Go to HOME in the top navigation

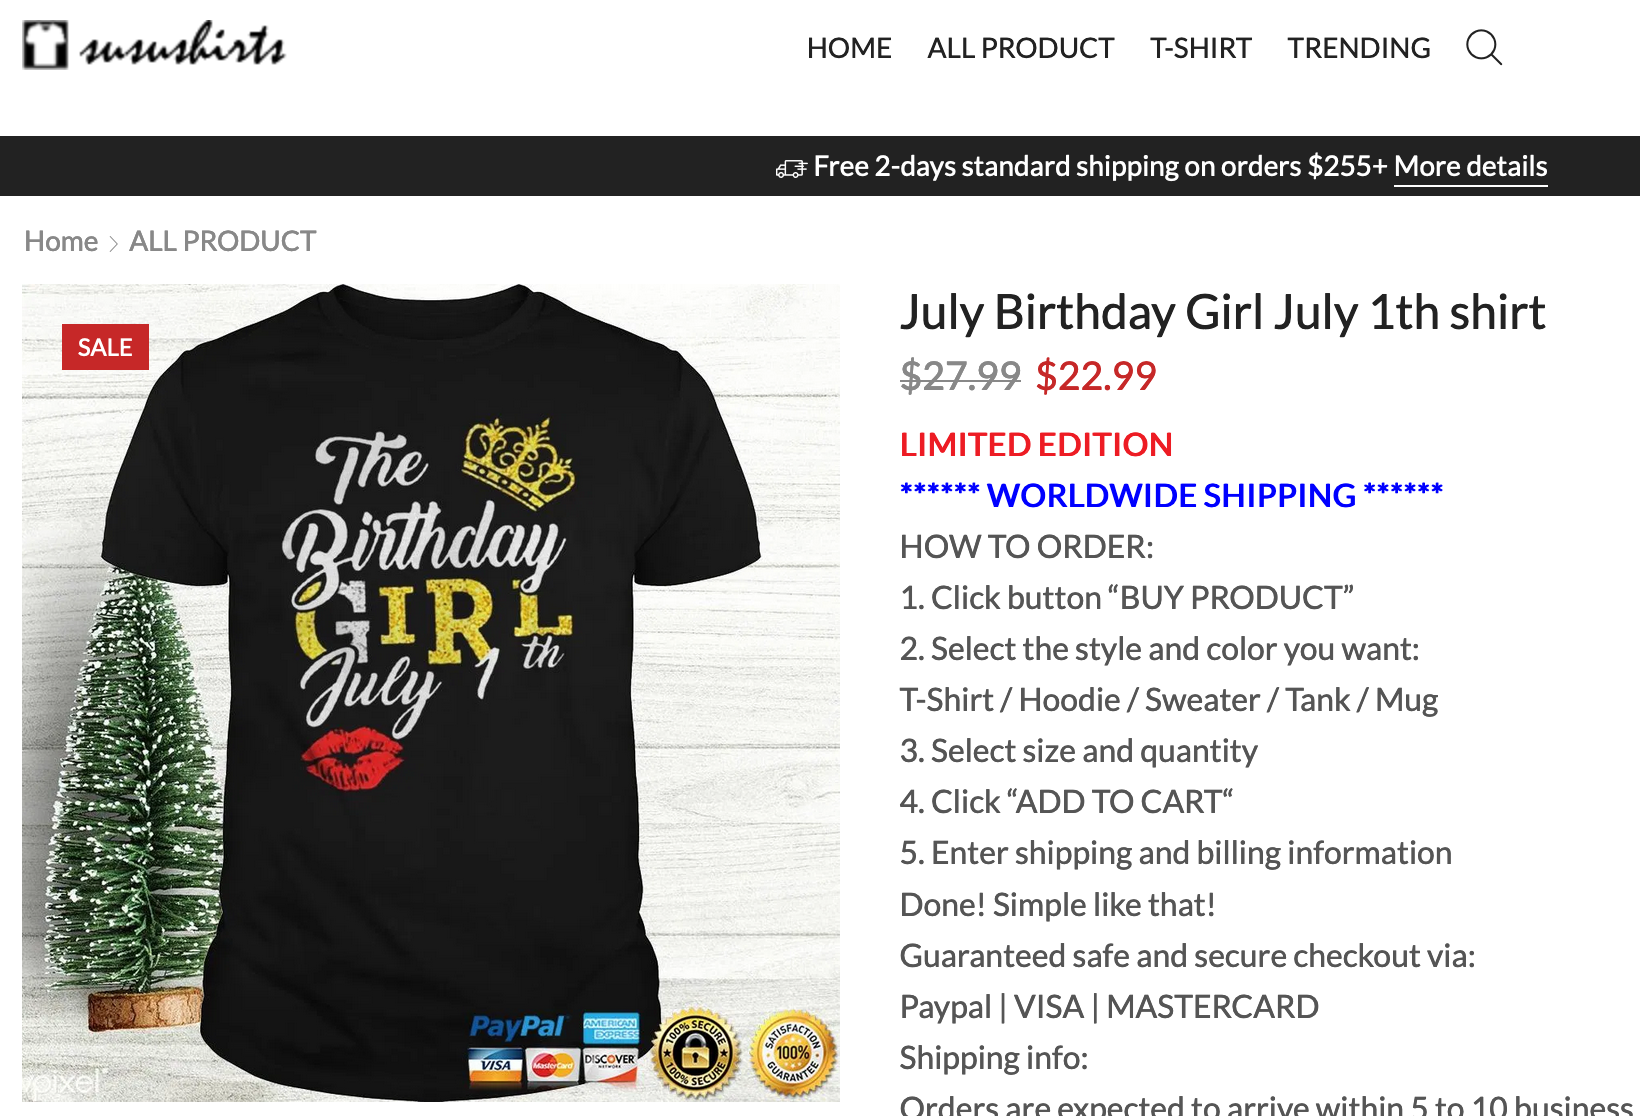849,48
